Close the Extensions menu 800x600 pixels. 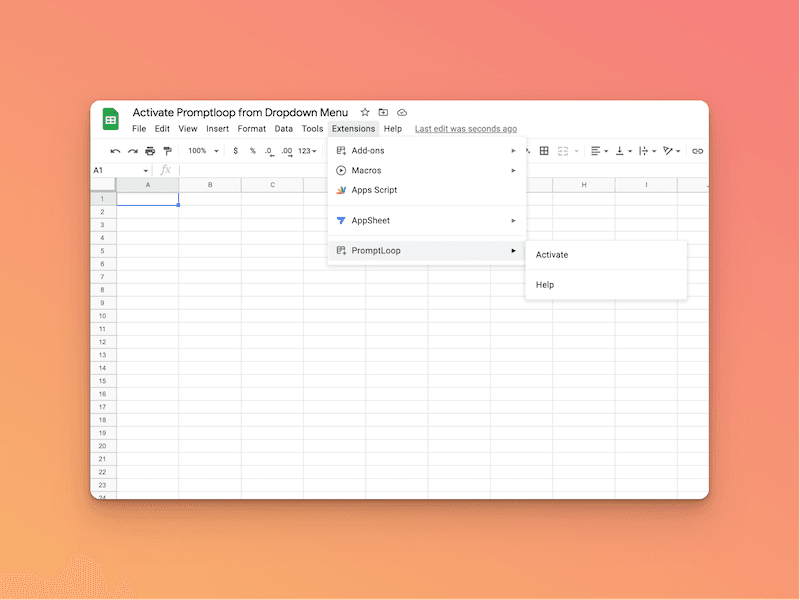[x=353, y=129]
